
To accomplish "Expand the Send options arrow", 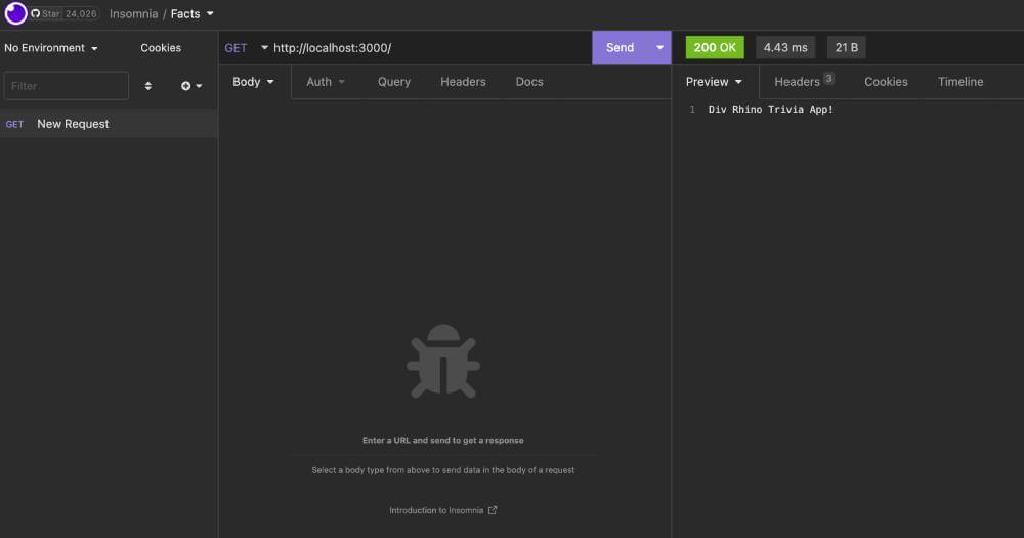I will (x=659, y=48).
